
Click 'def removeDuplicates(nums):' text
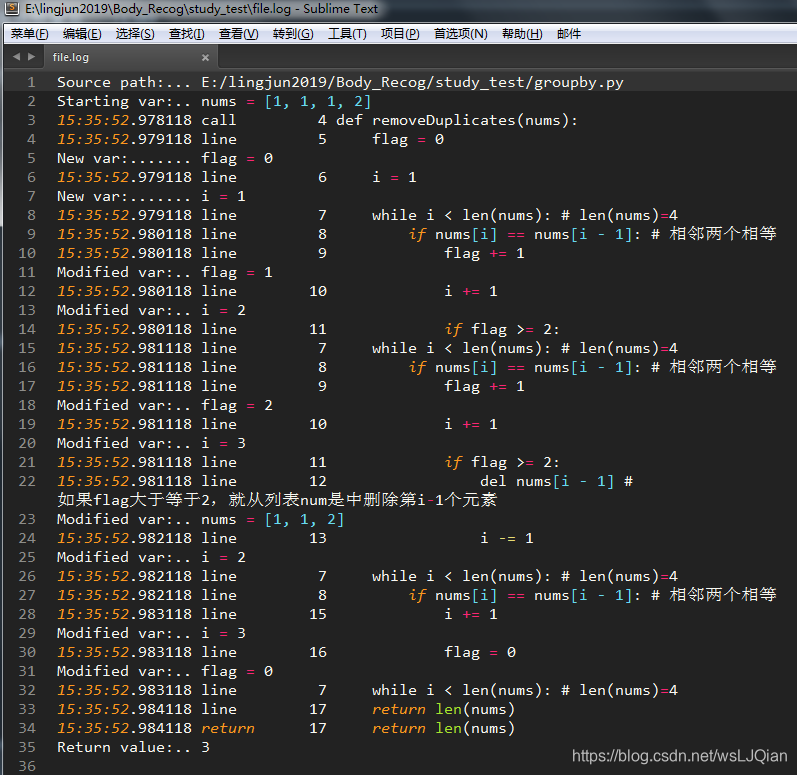pyautogui.click(x=456, y=120)
